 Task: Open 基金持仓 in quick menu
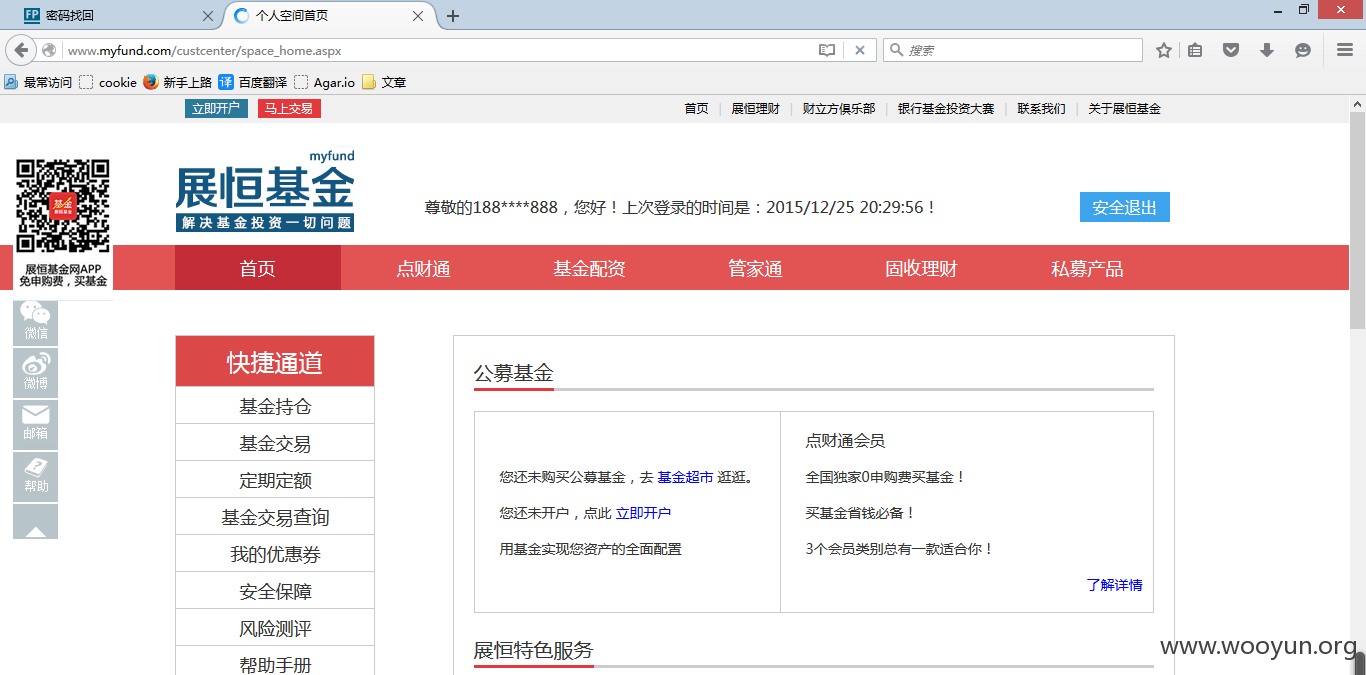(x=275, y=406)
